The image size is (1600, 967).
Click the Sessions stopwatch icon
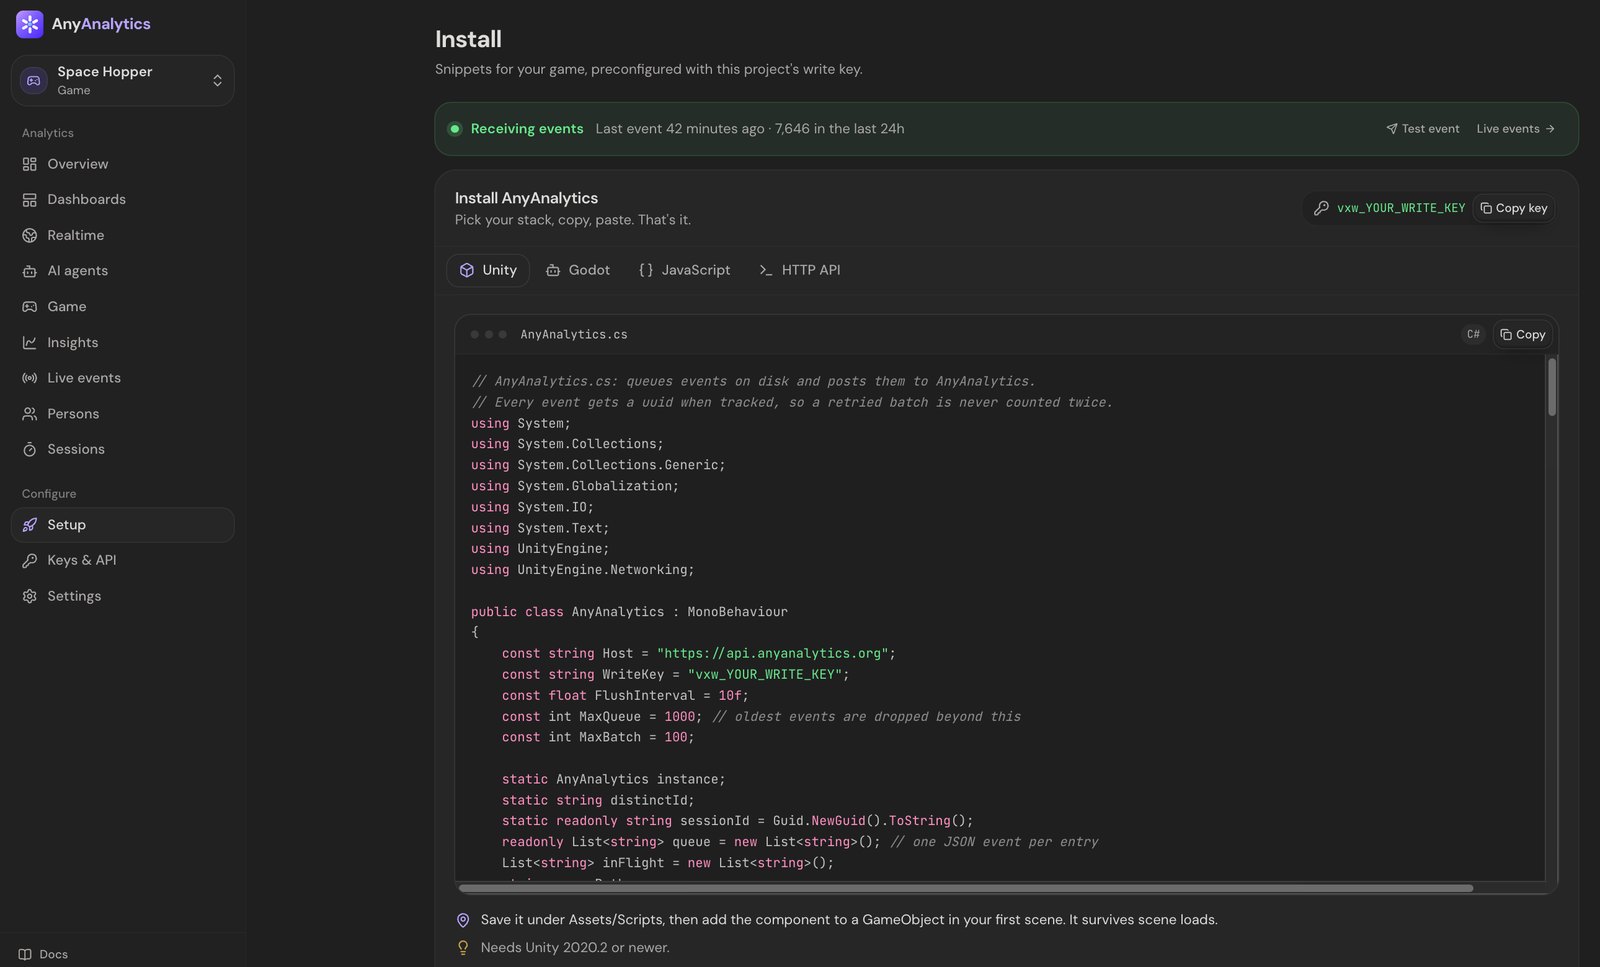(30, 450)
